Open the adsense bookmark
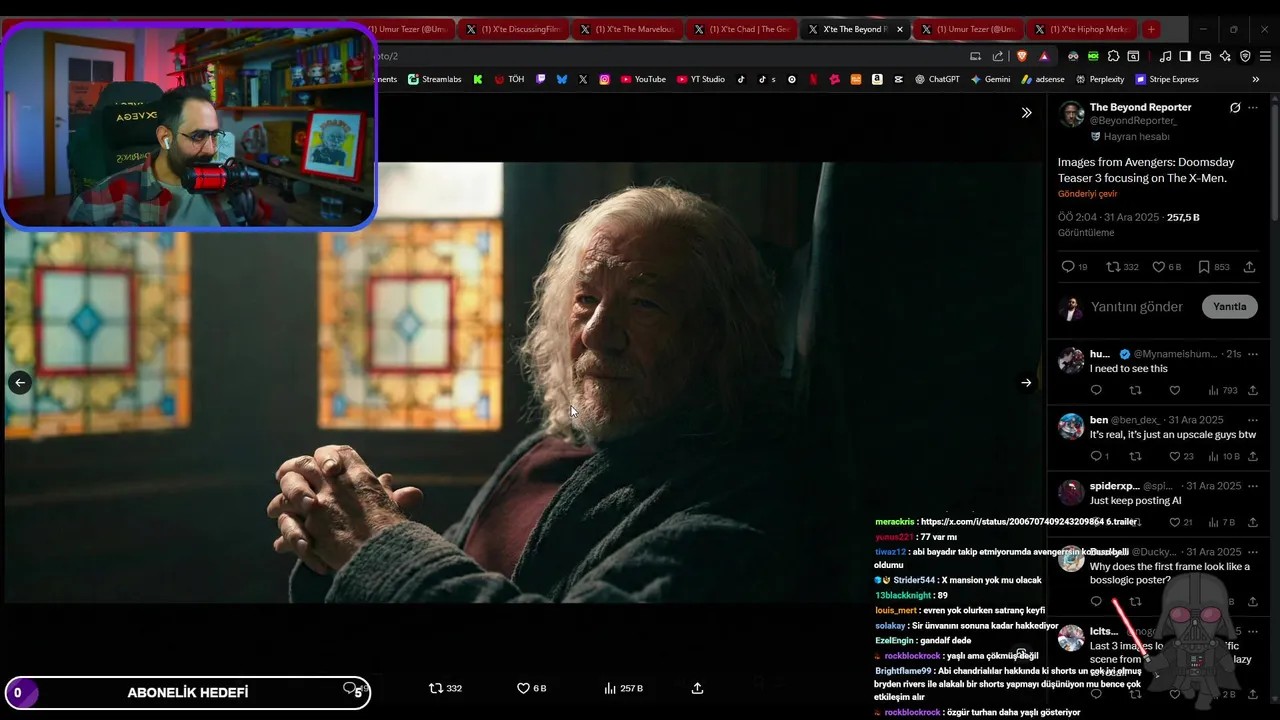The image size is (1280, 720). click(1043, 79)
